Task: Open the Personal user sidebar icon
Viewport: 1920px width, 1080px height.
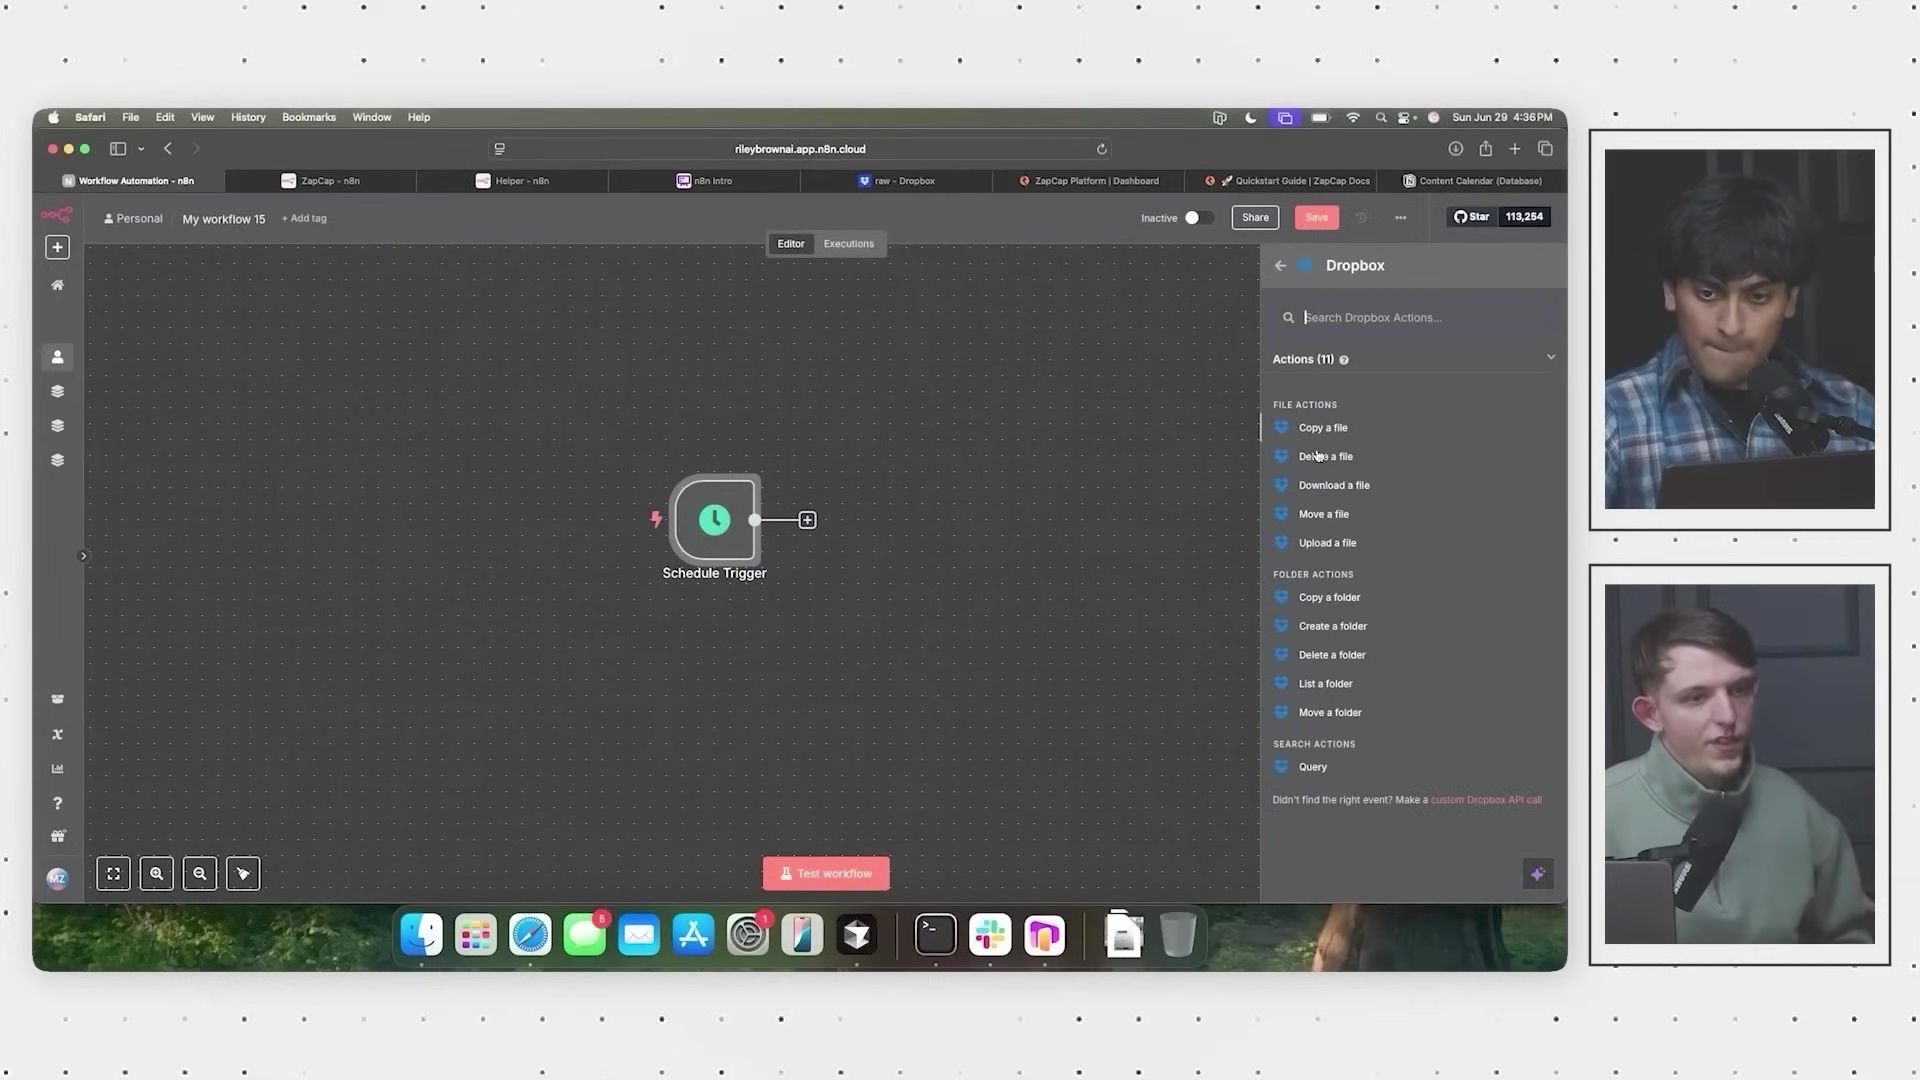Action: tap(57, 357)
